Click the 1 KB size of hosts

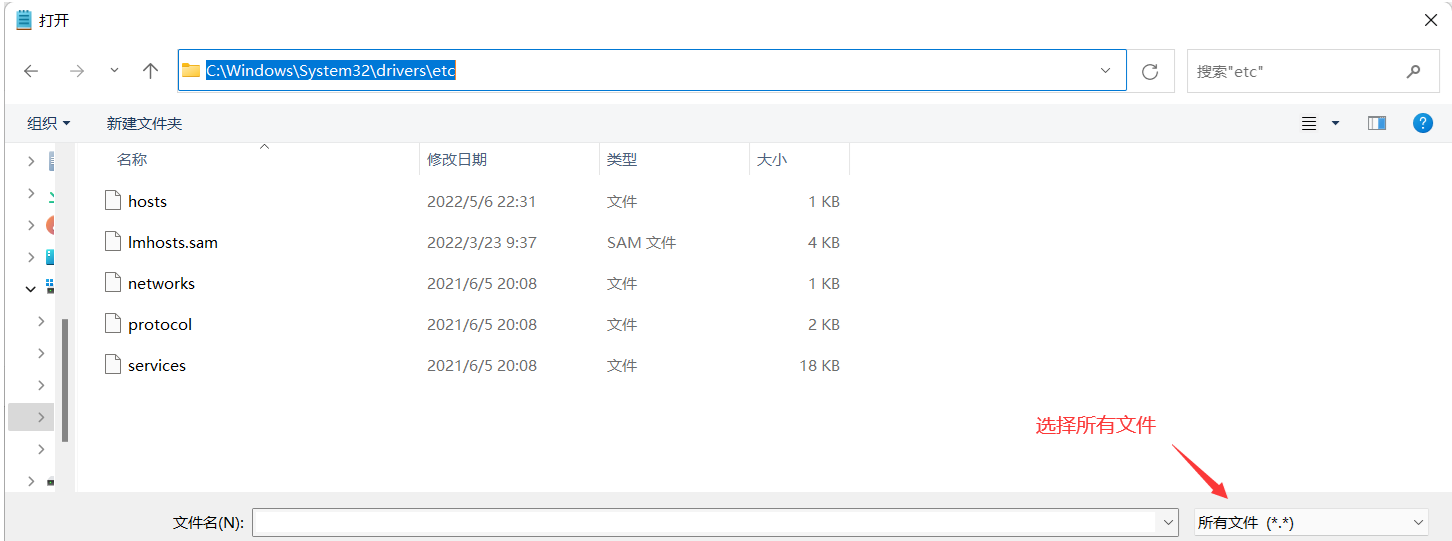click(824, 201)
